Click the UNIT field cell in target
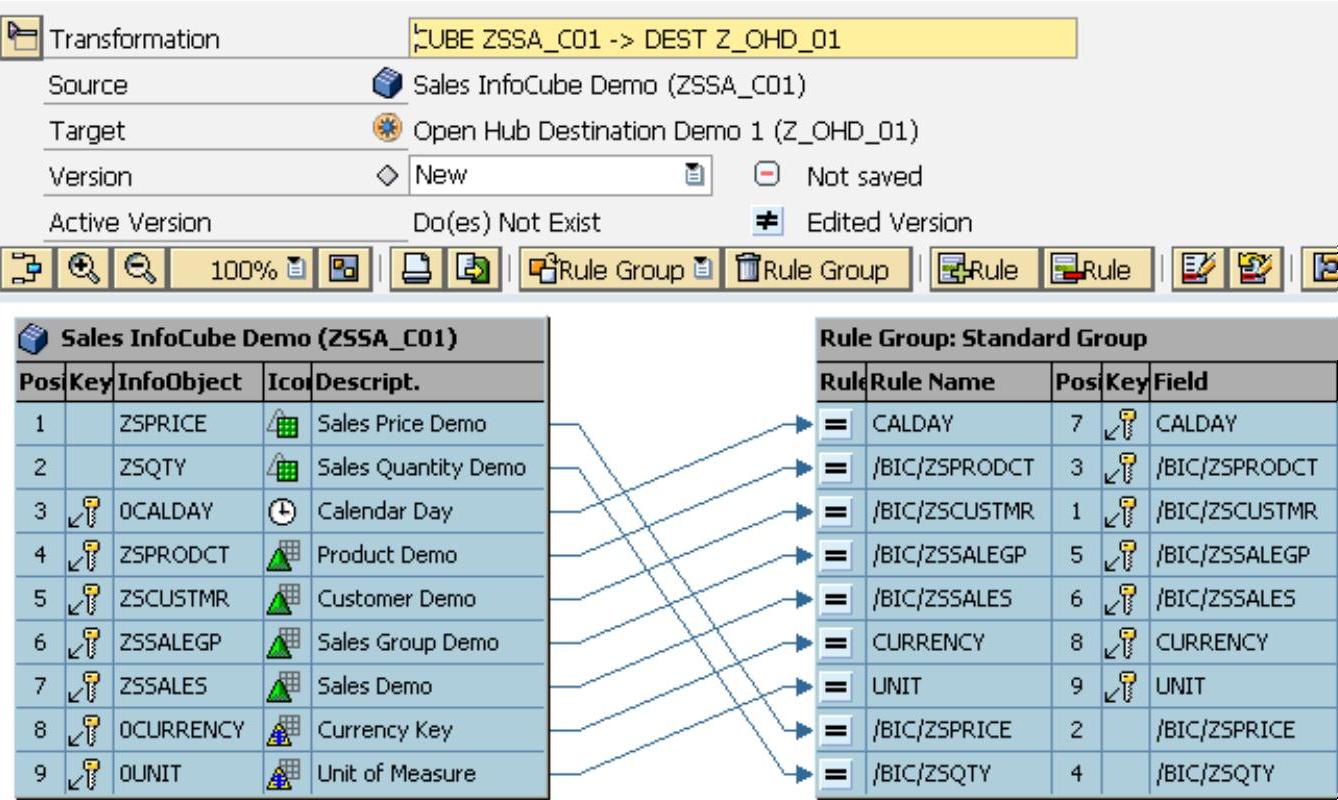The width and height of the screenshot is (1338, 800). pyautogui.click(x=1243, y=686)
